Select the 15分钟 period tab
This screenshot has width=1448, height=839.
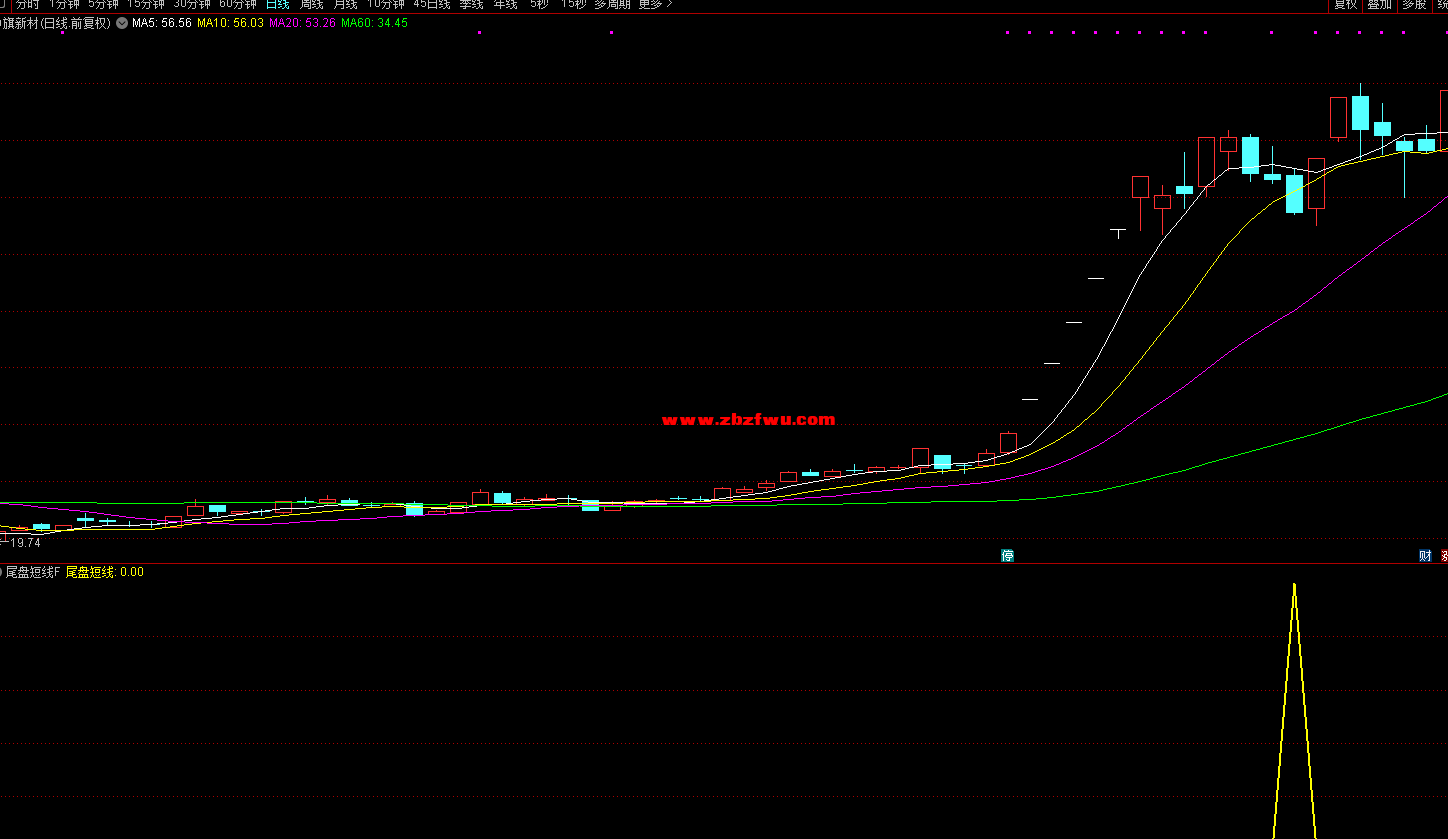[x=146, y=4]
